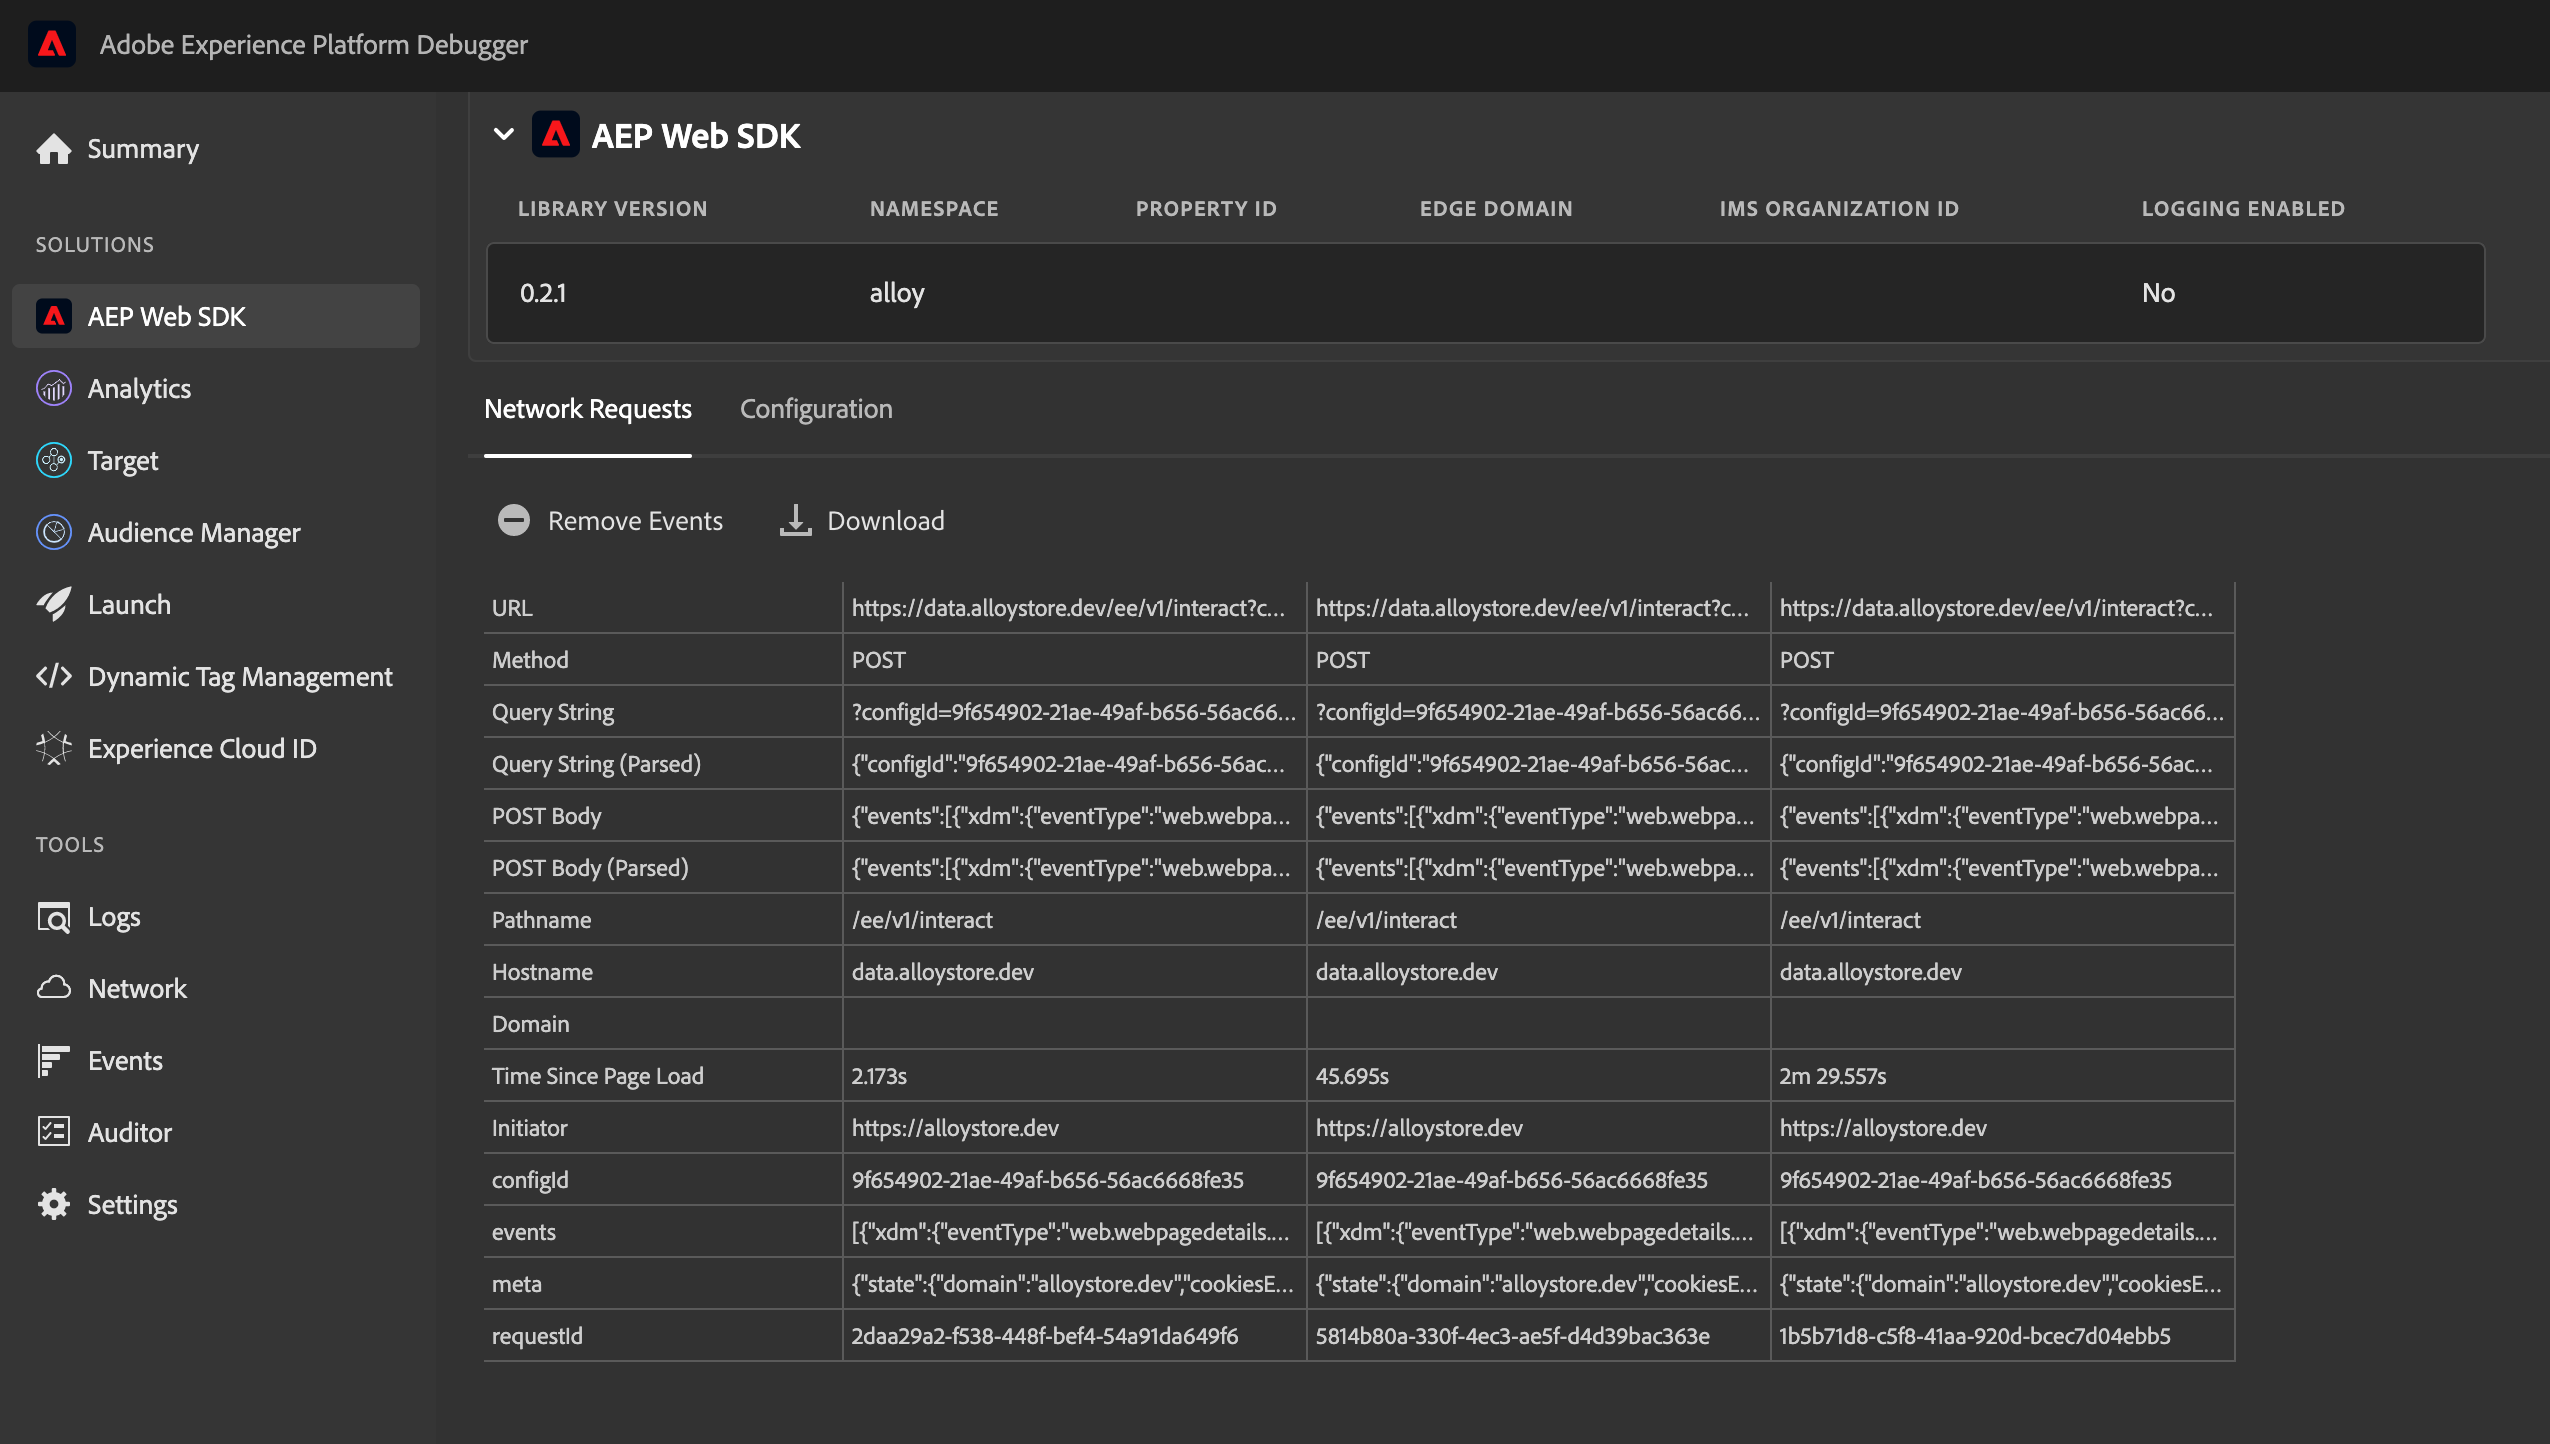Click the IMS ORGANIZATION ID column header

(1839, 209)
